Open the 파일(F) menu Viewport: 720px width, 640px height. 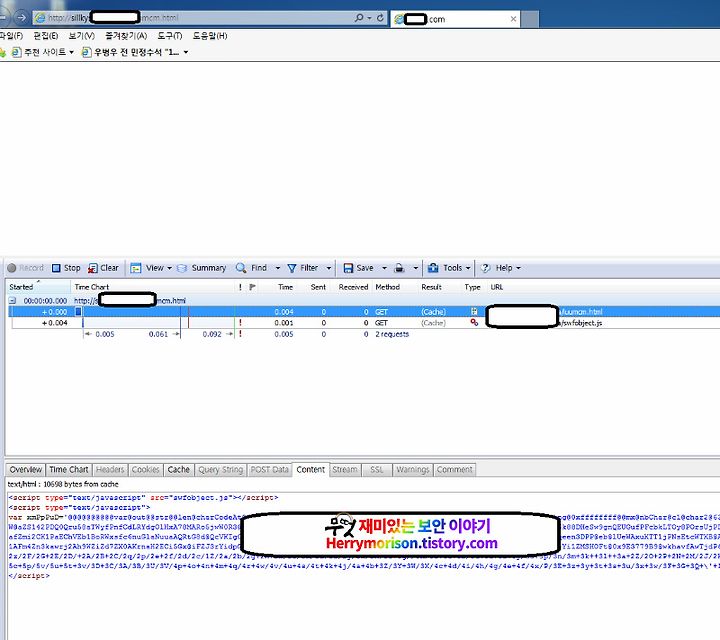point(11,36)
